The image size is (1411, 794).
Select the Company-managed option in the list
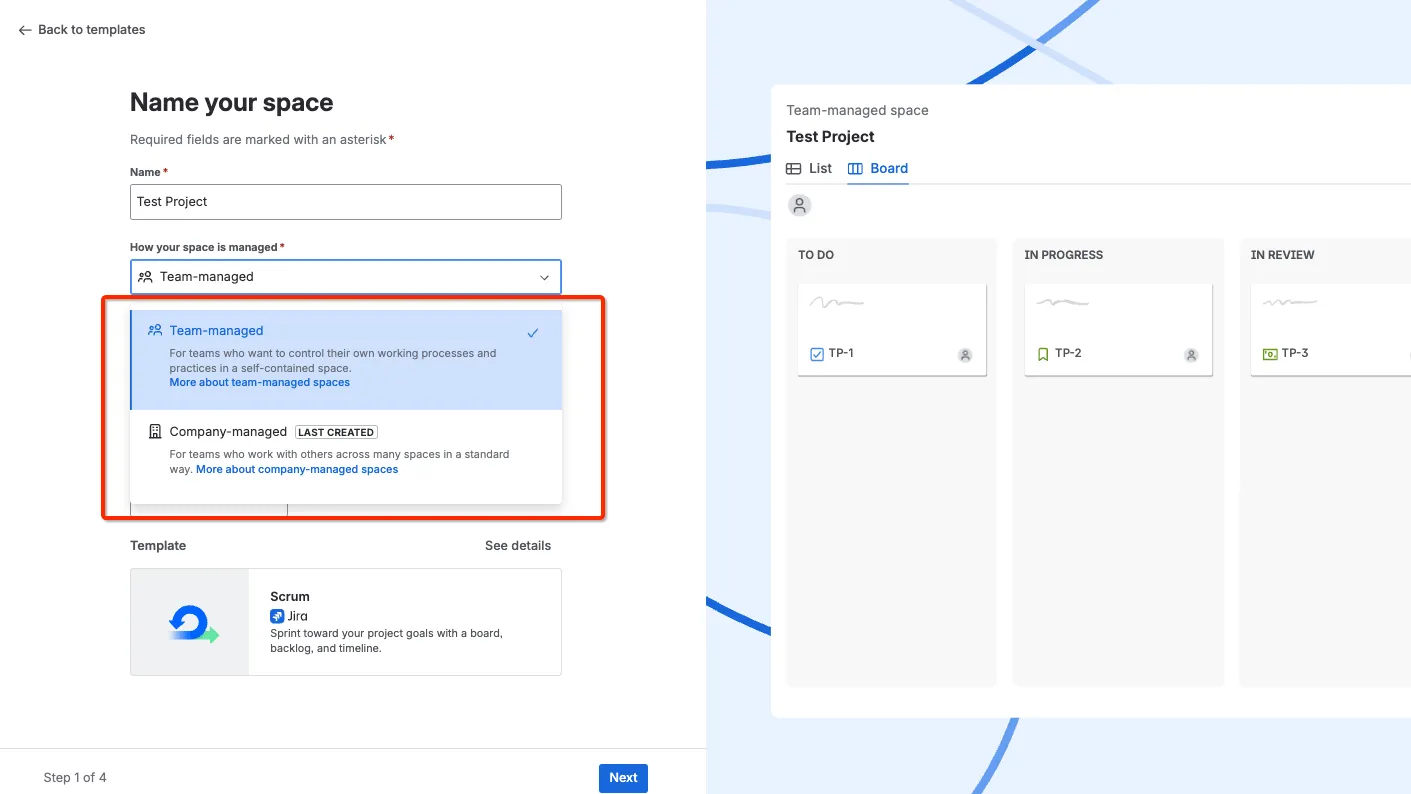[x=346, y=450]
